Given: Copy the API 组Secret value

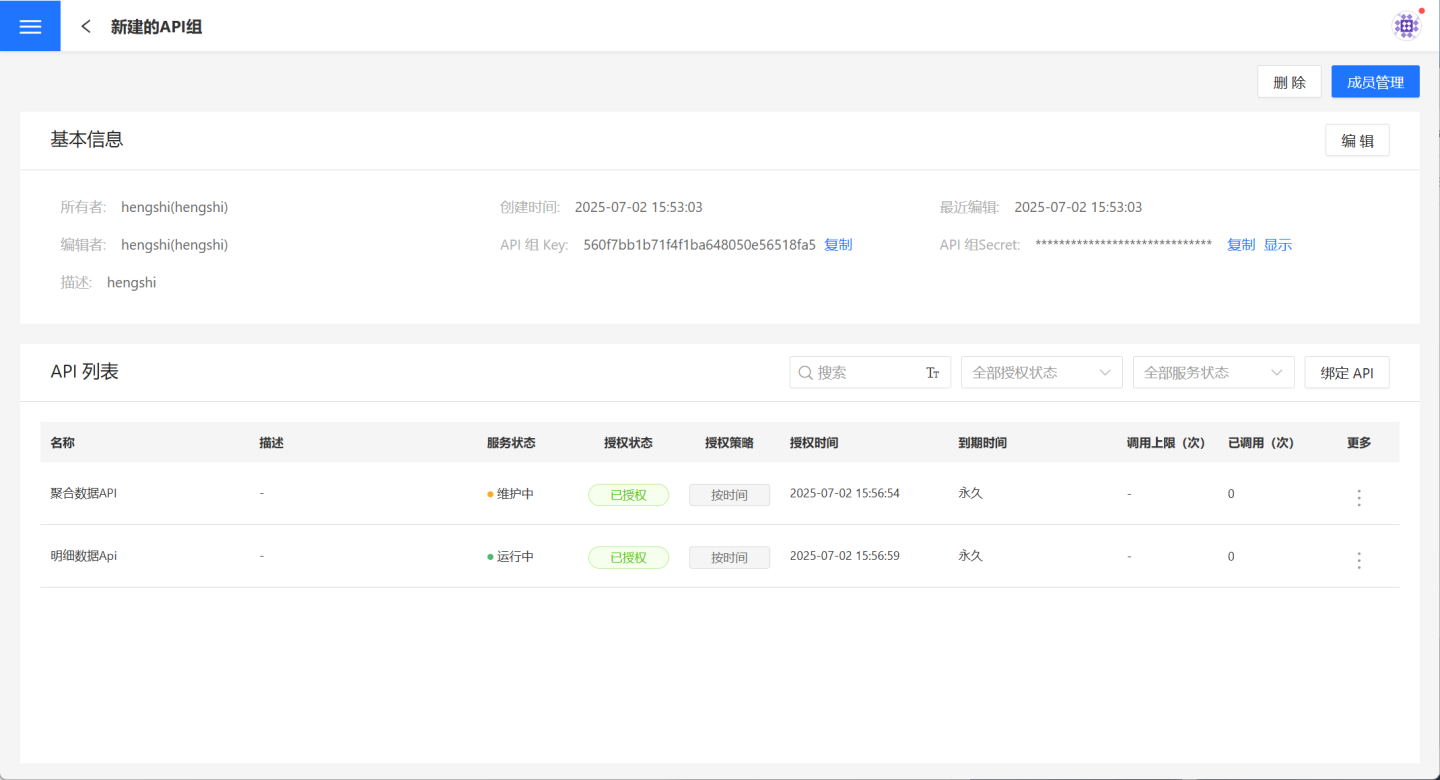Looking at the screenshot, I should click(1240, 245).
